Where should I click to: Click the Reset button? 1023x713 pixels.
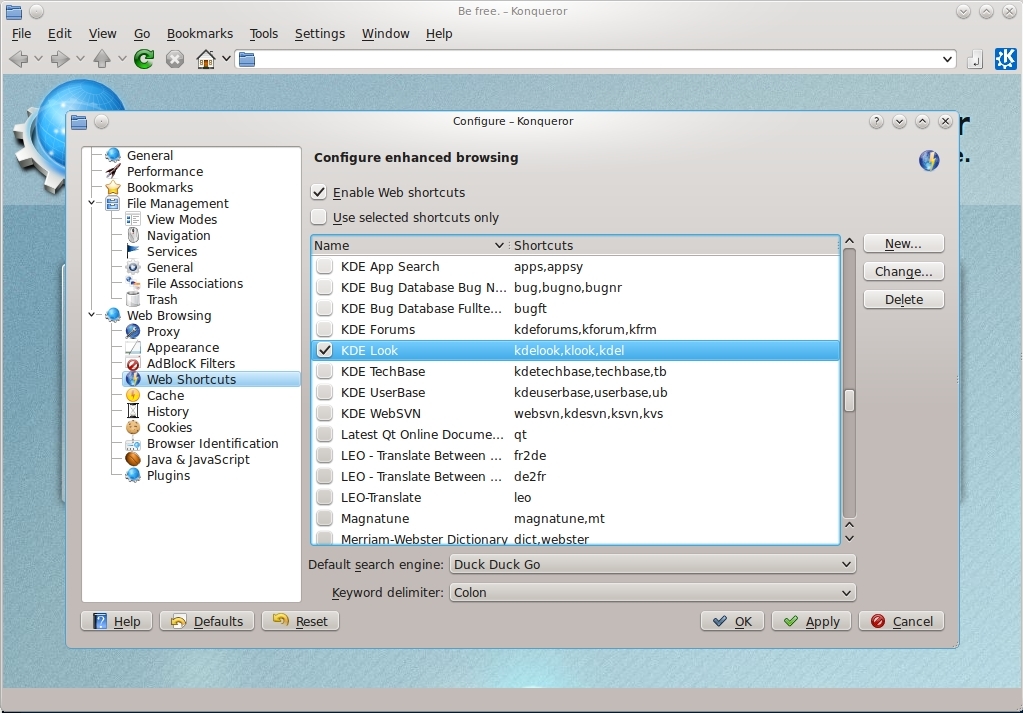click(300, 621)
